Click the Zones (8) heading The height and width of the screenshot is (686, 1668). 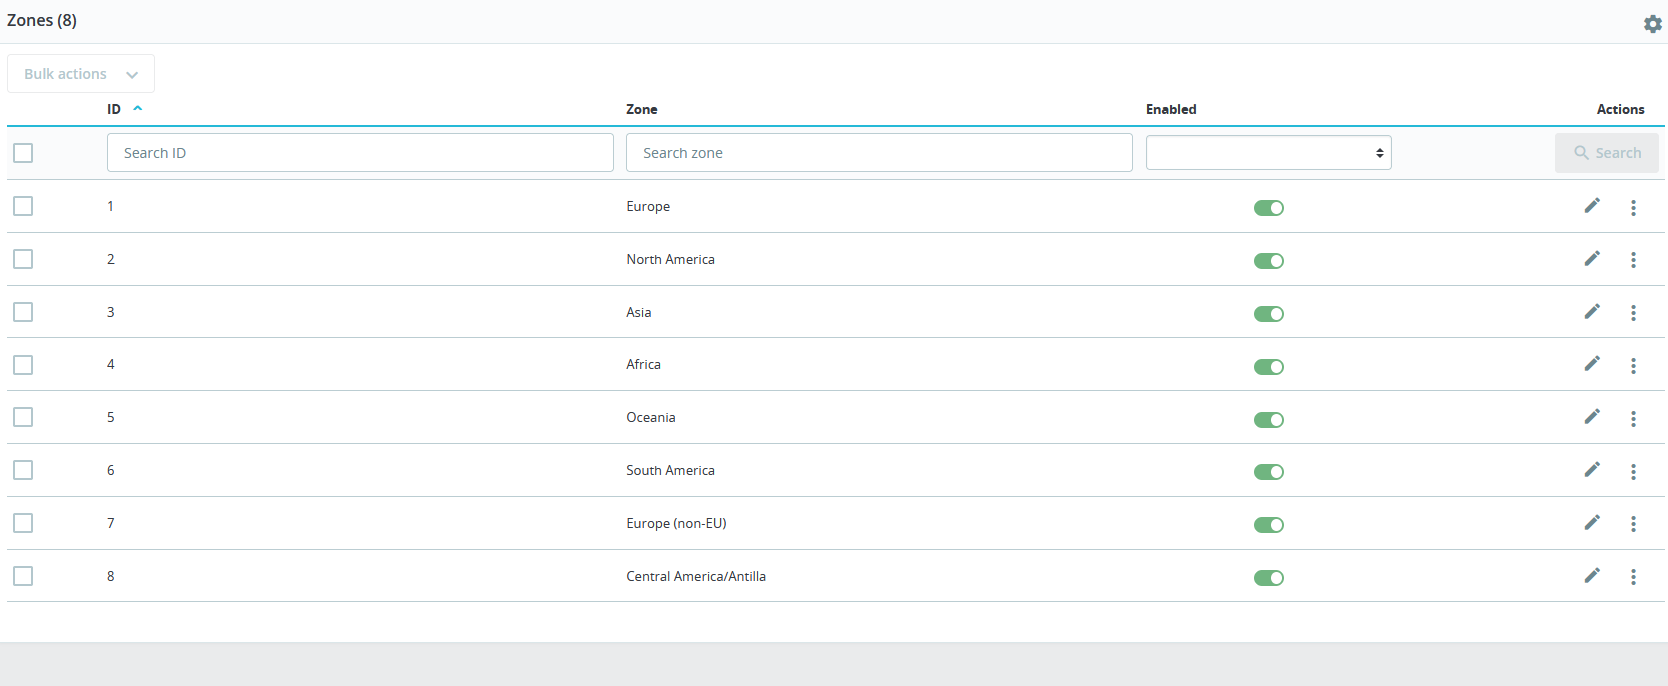click(x=42, y=20)
